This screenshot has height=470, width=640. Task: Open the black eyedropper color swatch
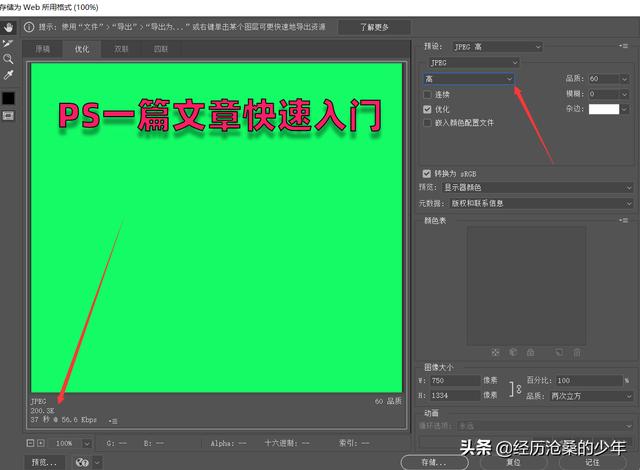point(8,98)
